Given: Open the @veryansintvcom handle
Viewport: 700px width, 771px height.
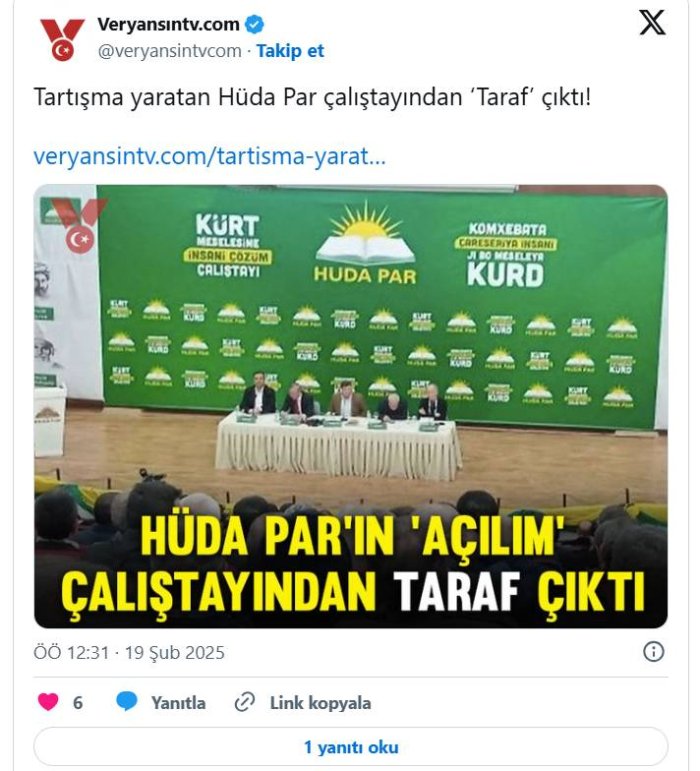Looking at the screenshot, I should point(170,51).
